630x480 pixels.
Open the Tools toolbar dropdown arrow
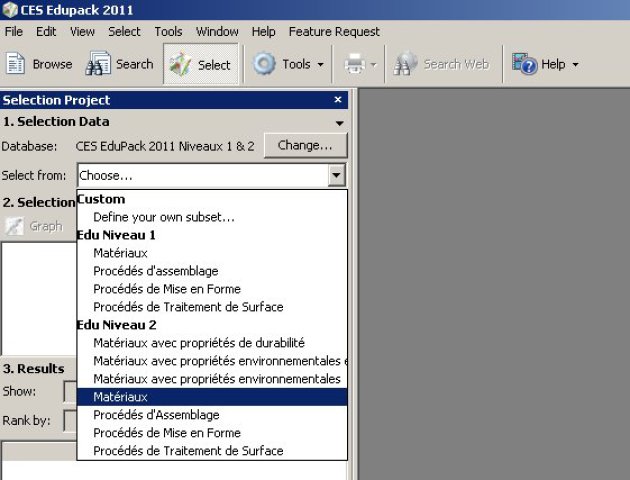point(321,64)
